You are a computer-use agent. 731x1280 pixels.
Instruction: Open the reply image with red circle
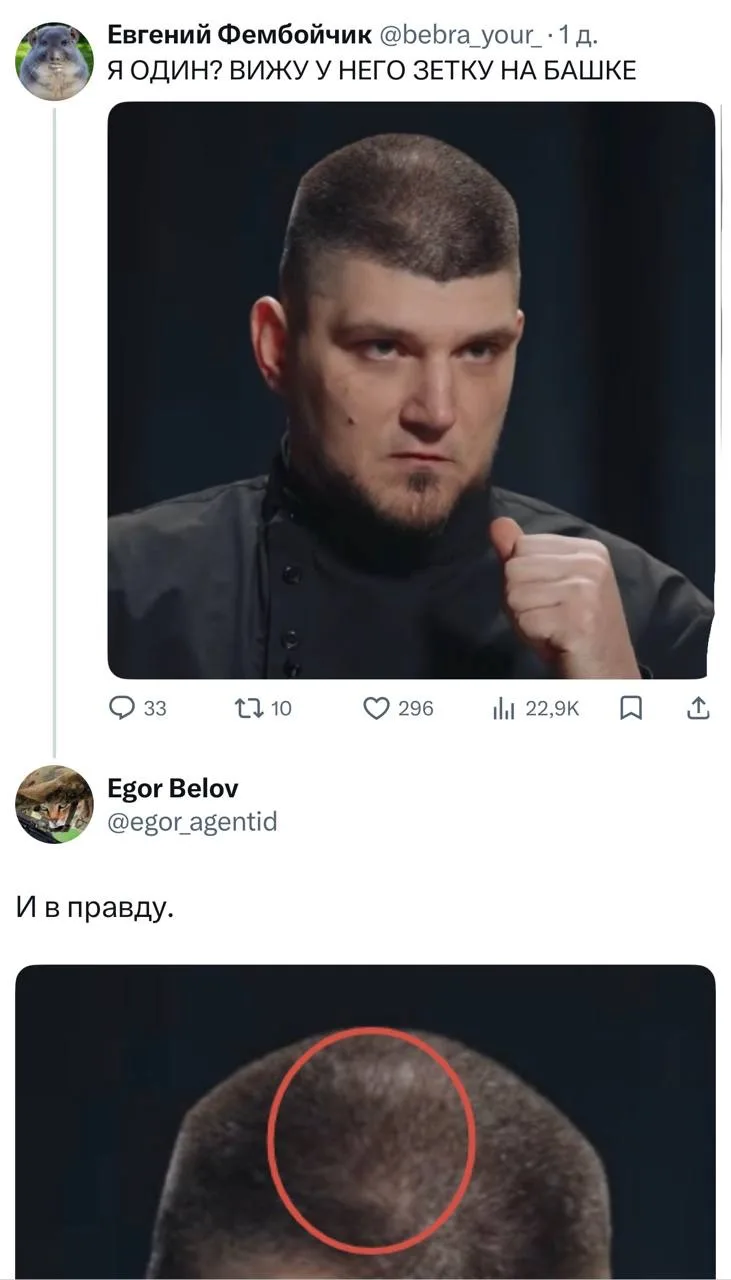tap(365, 1120)
